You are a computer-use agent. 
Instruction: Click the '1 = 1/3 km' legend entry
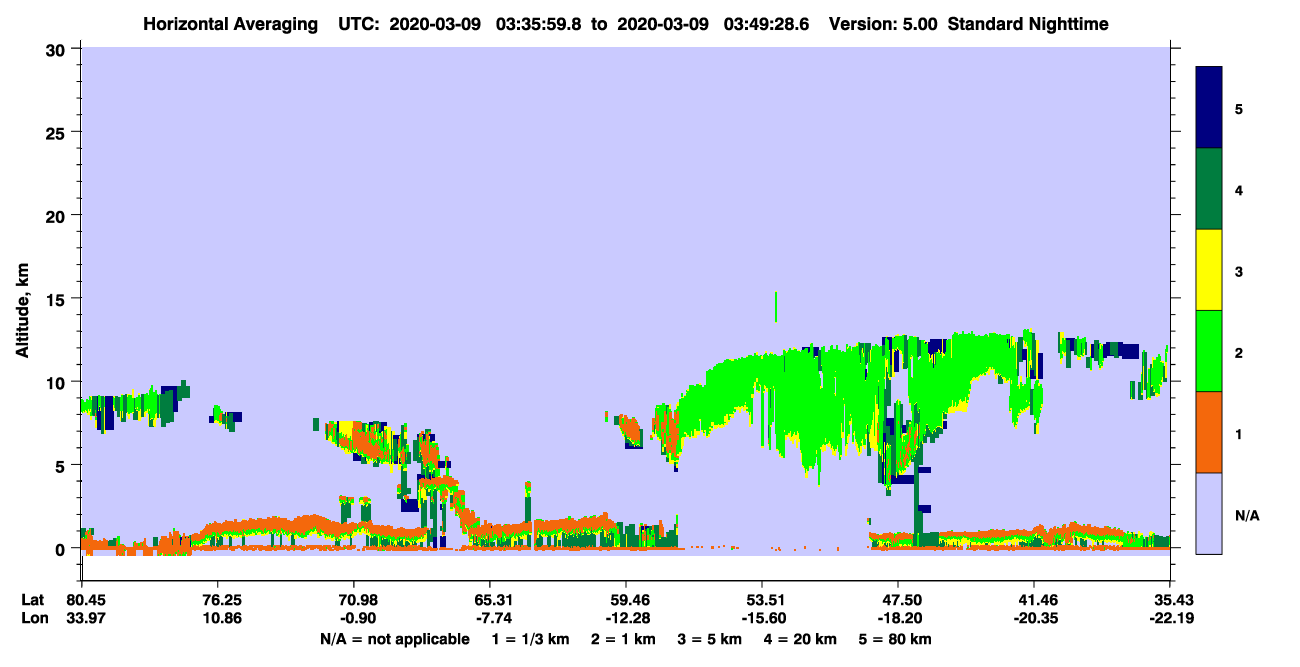click(530, 639)
